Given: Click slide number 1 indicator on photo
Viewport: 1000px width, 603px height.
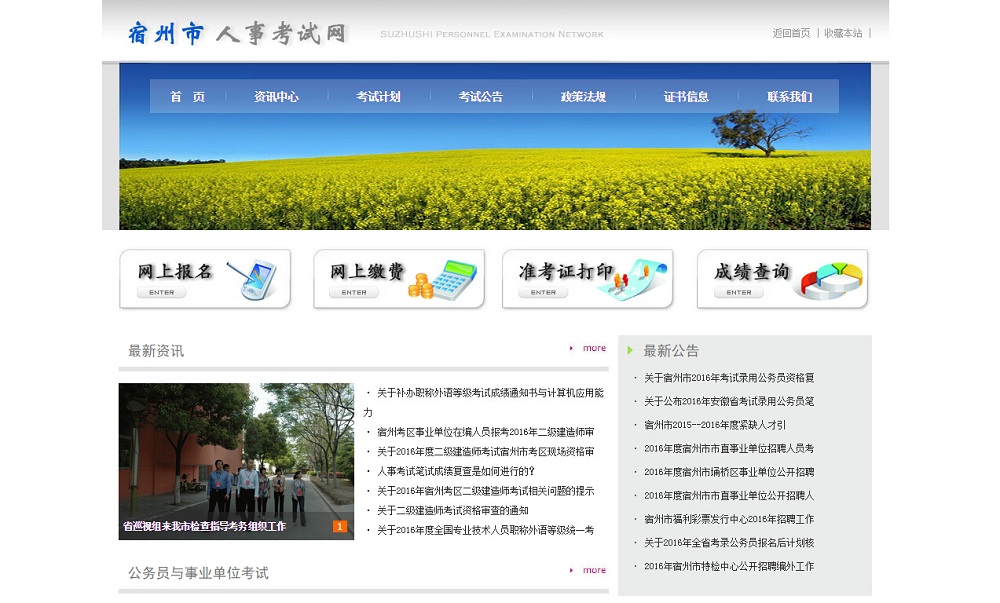Looking at the screenshot, I should coord(340,527).
